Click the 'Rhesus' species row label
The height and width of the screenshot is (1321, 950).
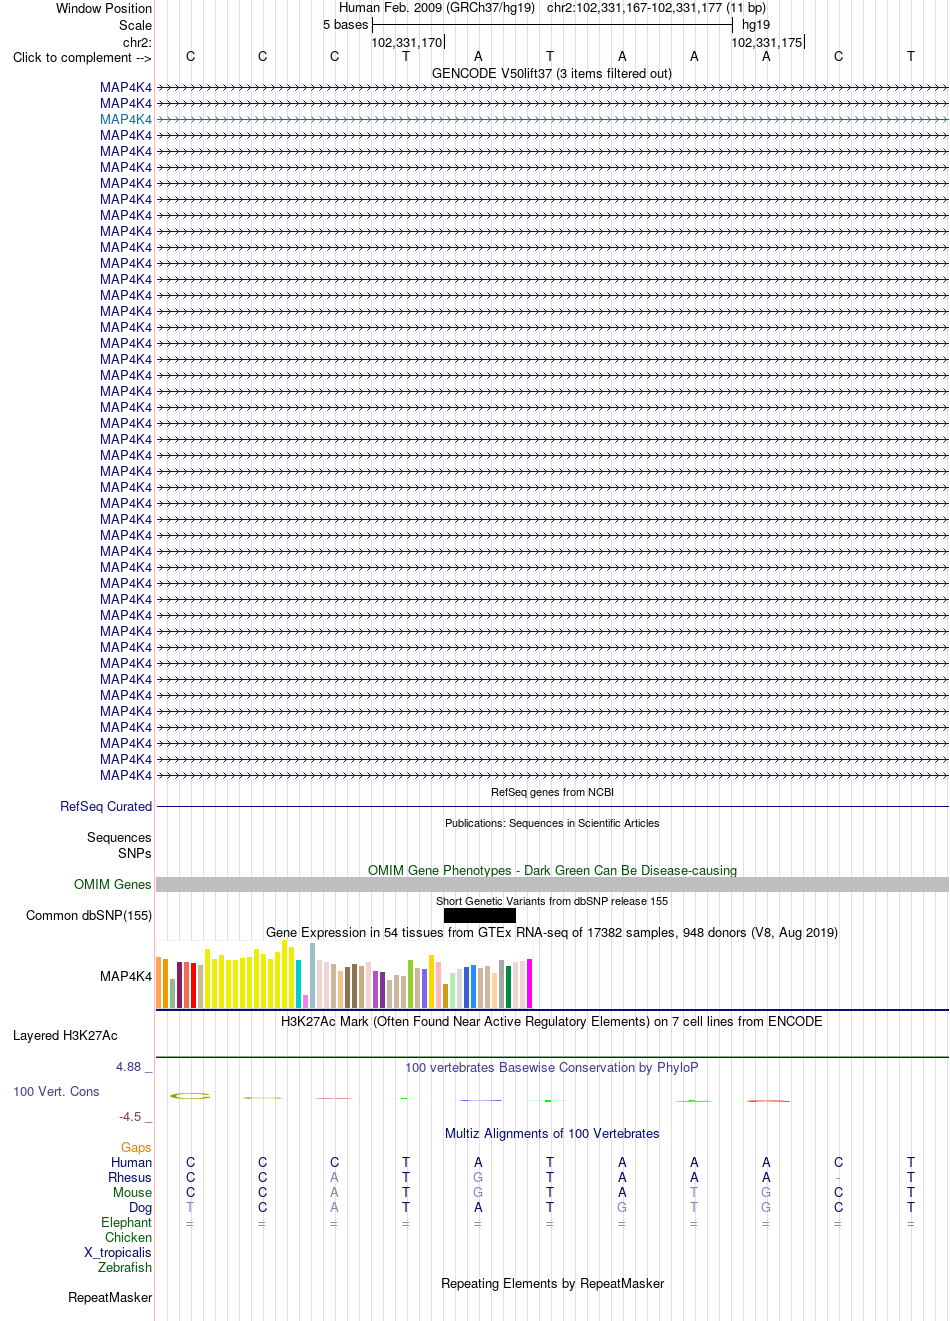coord(130,1177)
